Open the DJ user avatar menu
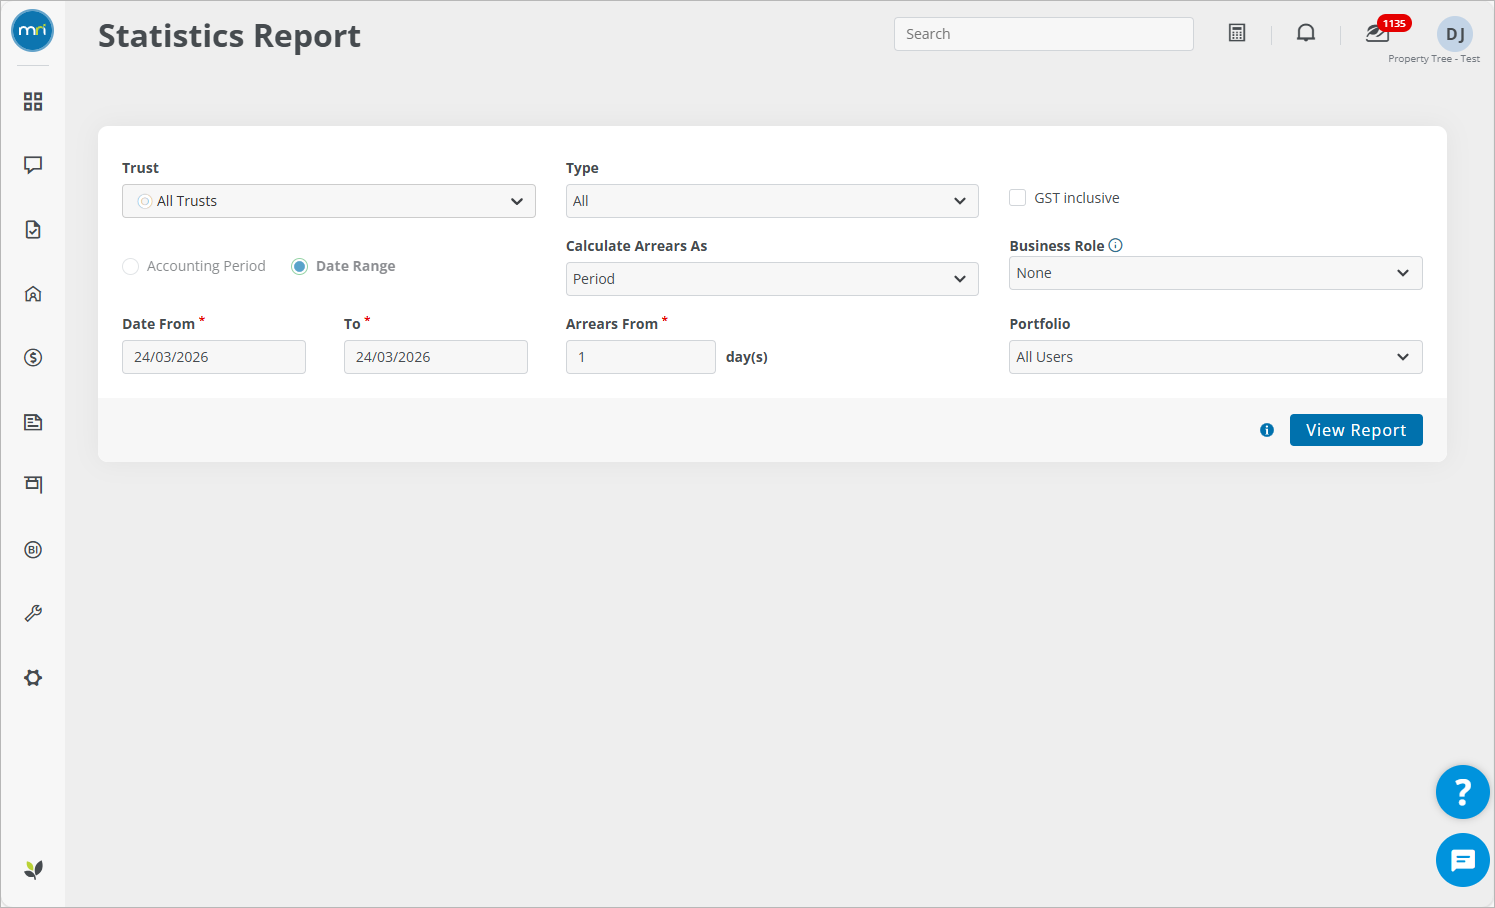Image resolution: width=1495 pixels, height=908 pixels. (1455, 34)
